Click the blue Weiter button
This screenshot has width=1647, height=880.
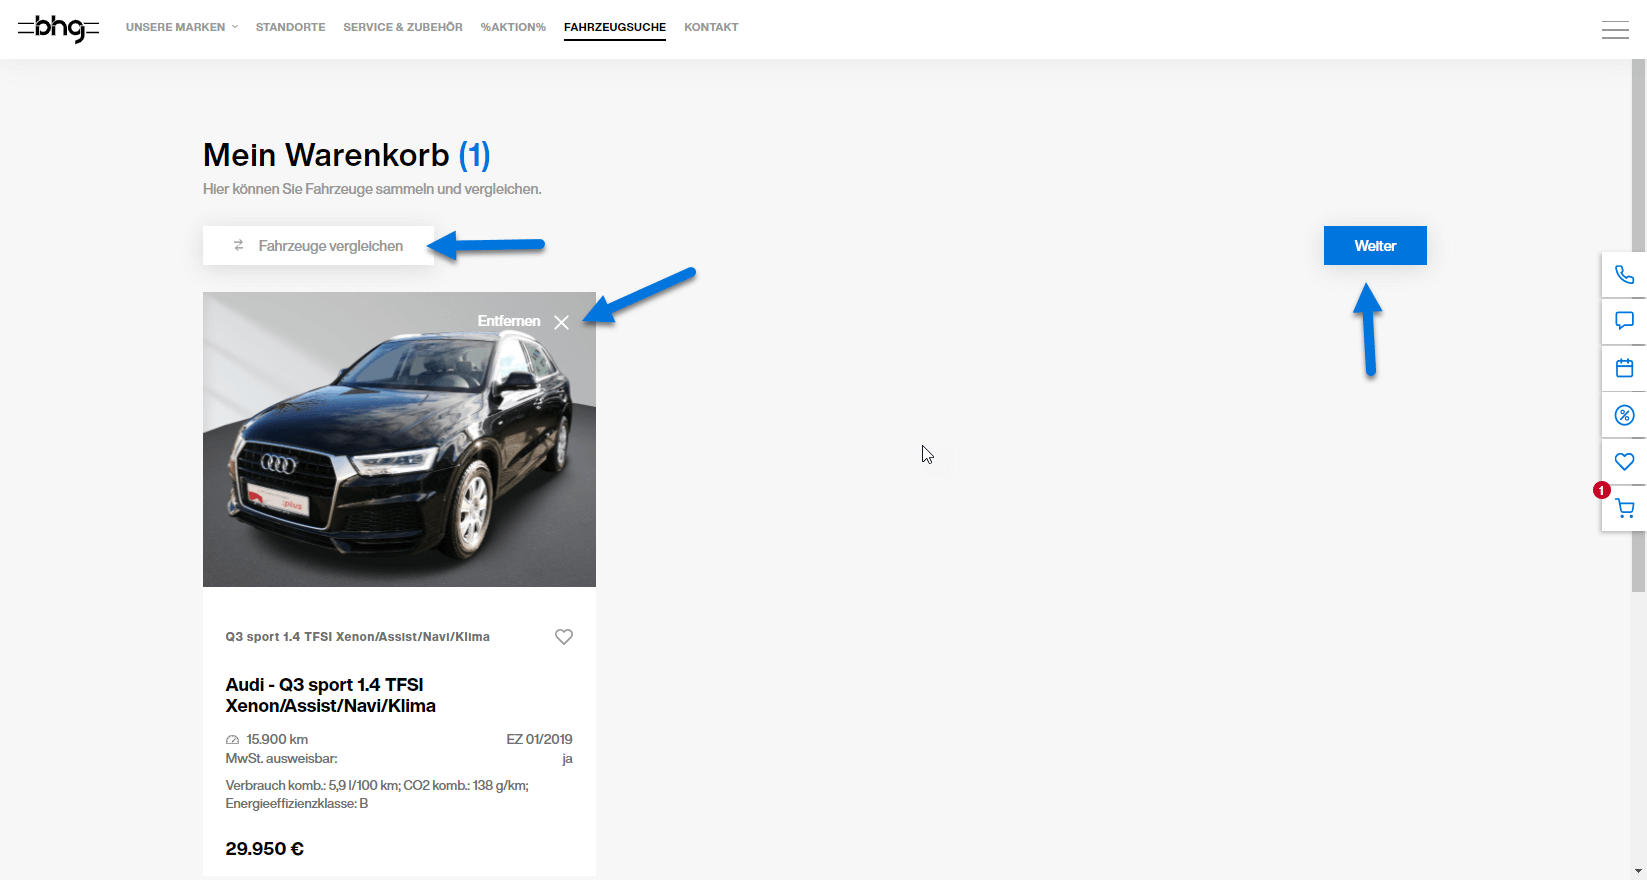pos(1375,245)
